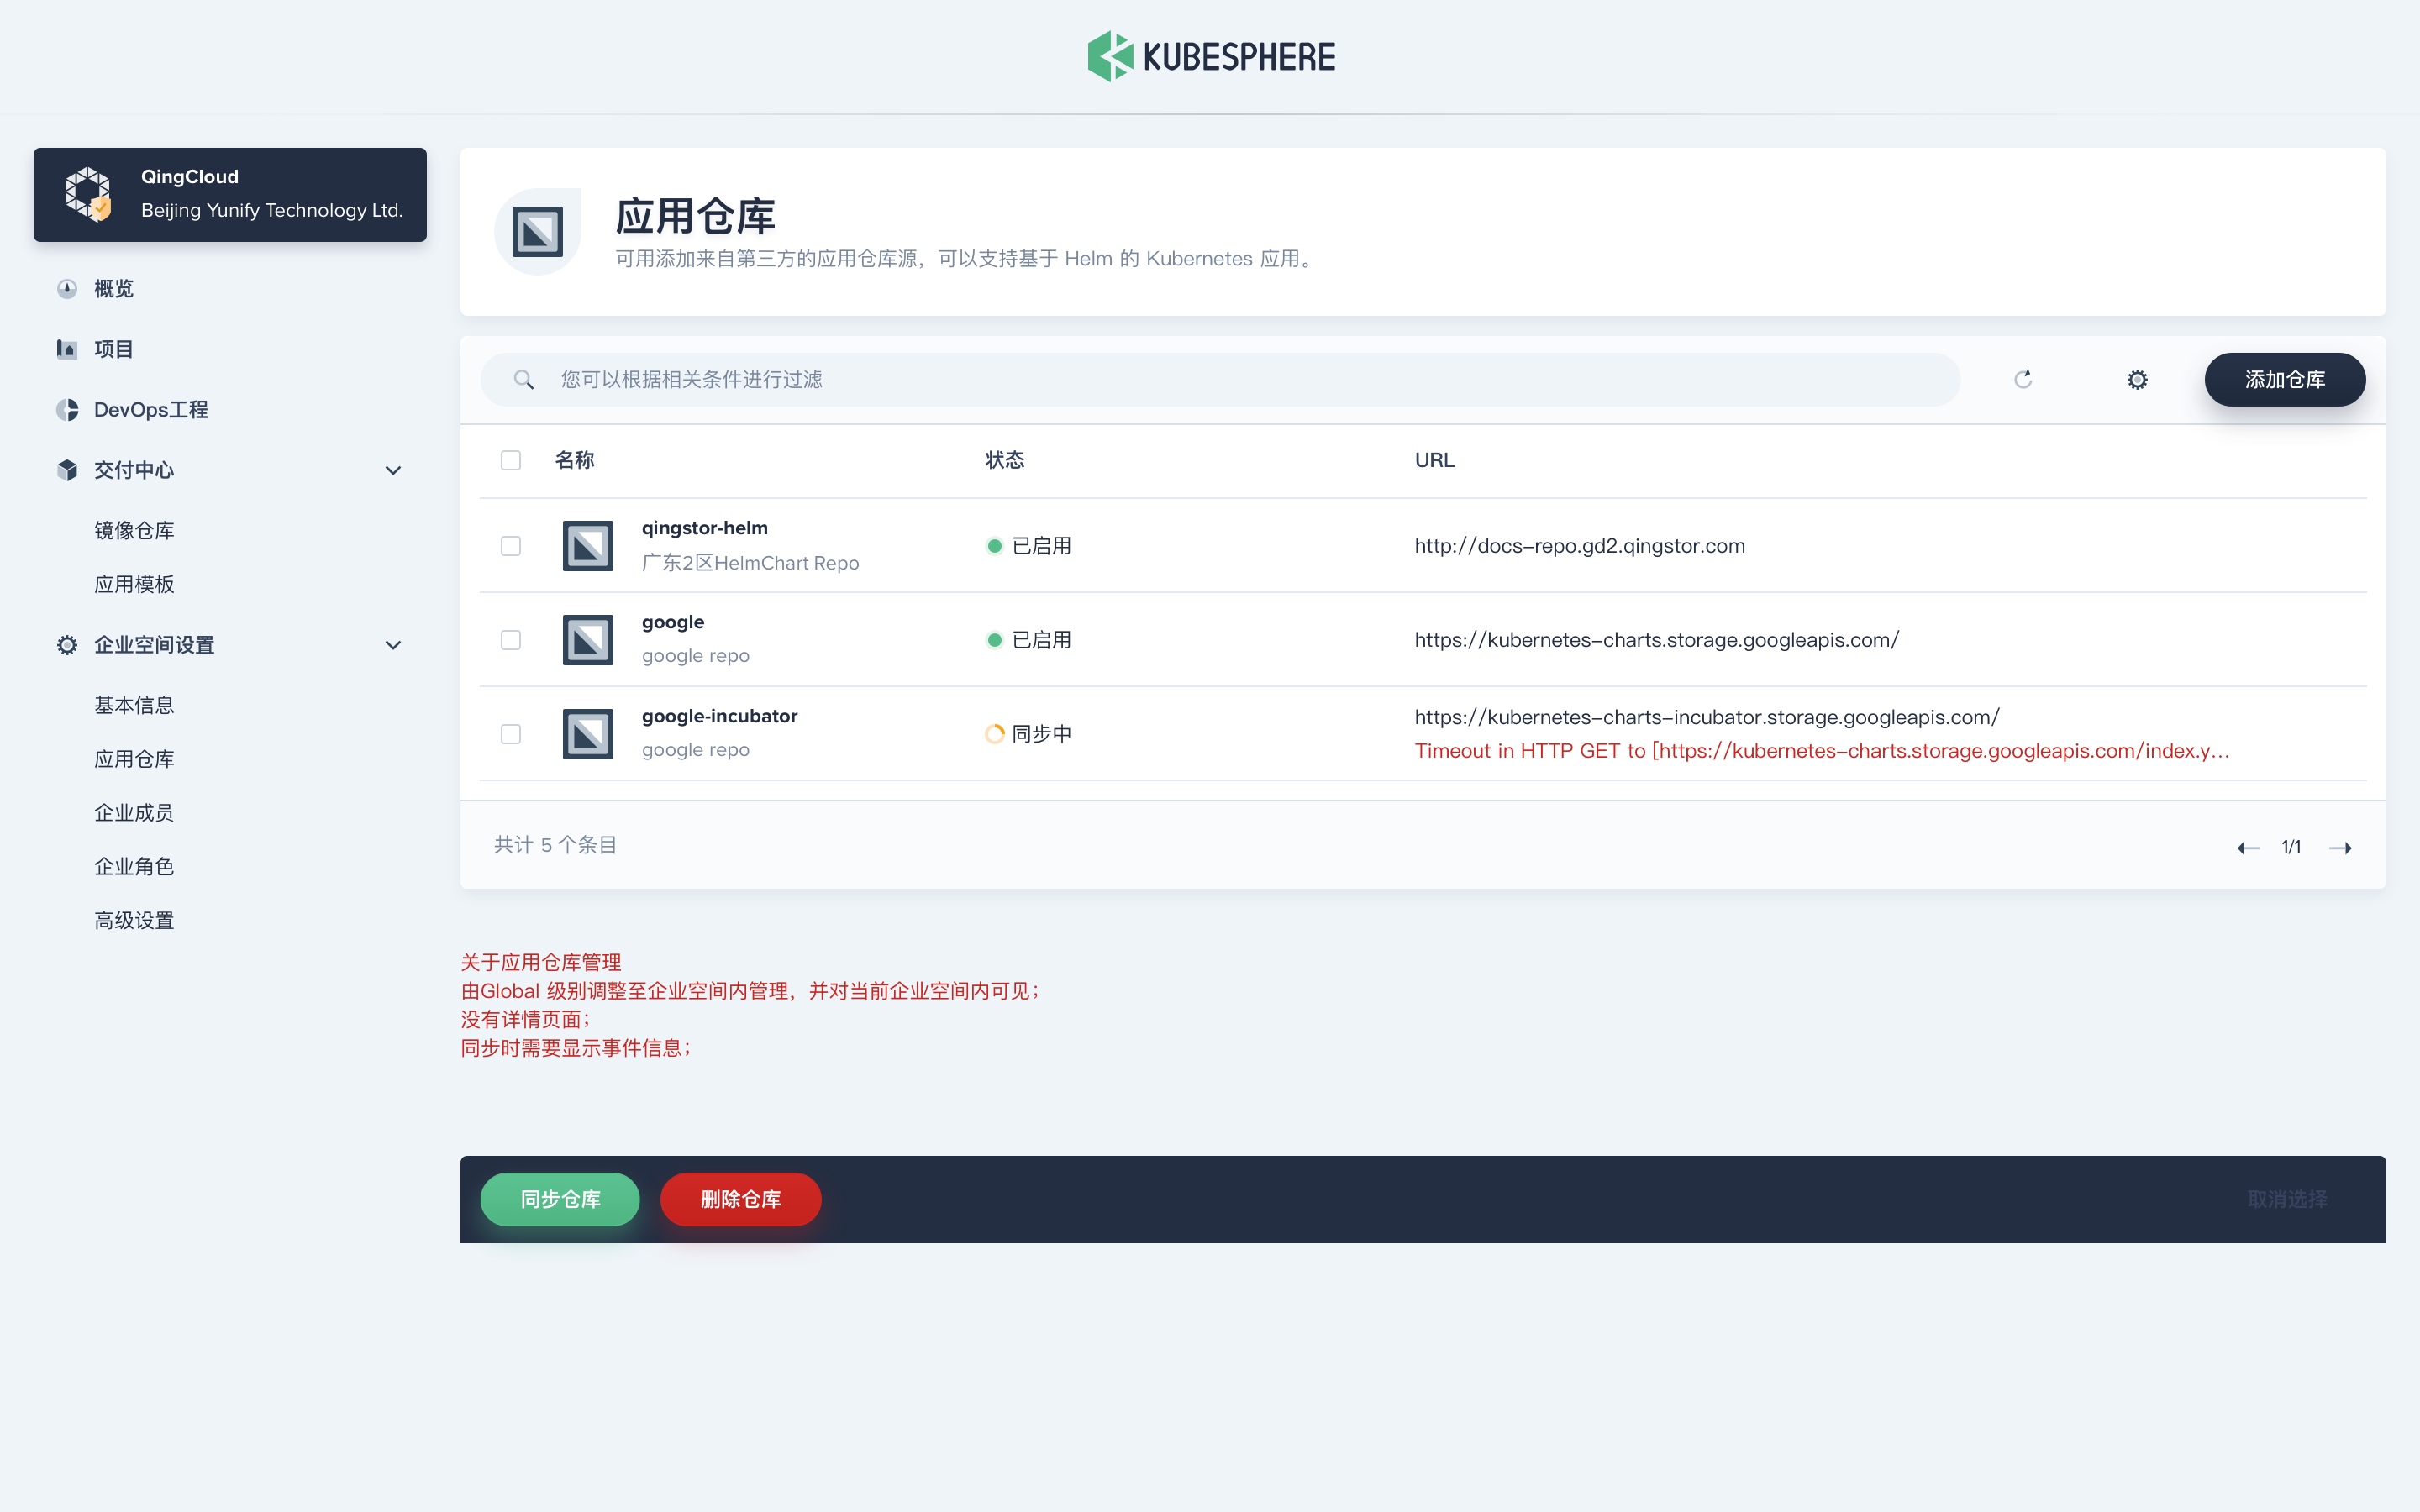The width and height of the screenshot is (2420, 1512).
Task: Open 镜像仓库 from the sidebar menu
Action: point(134,530)
